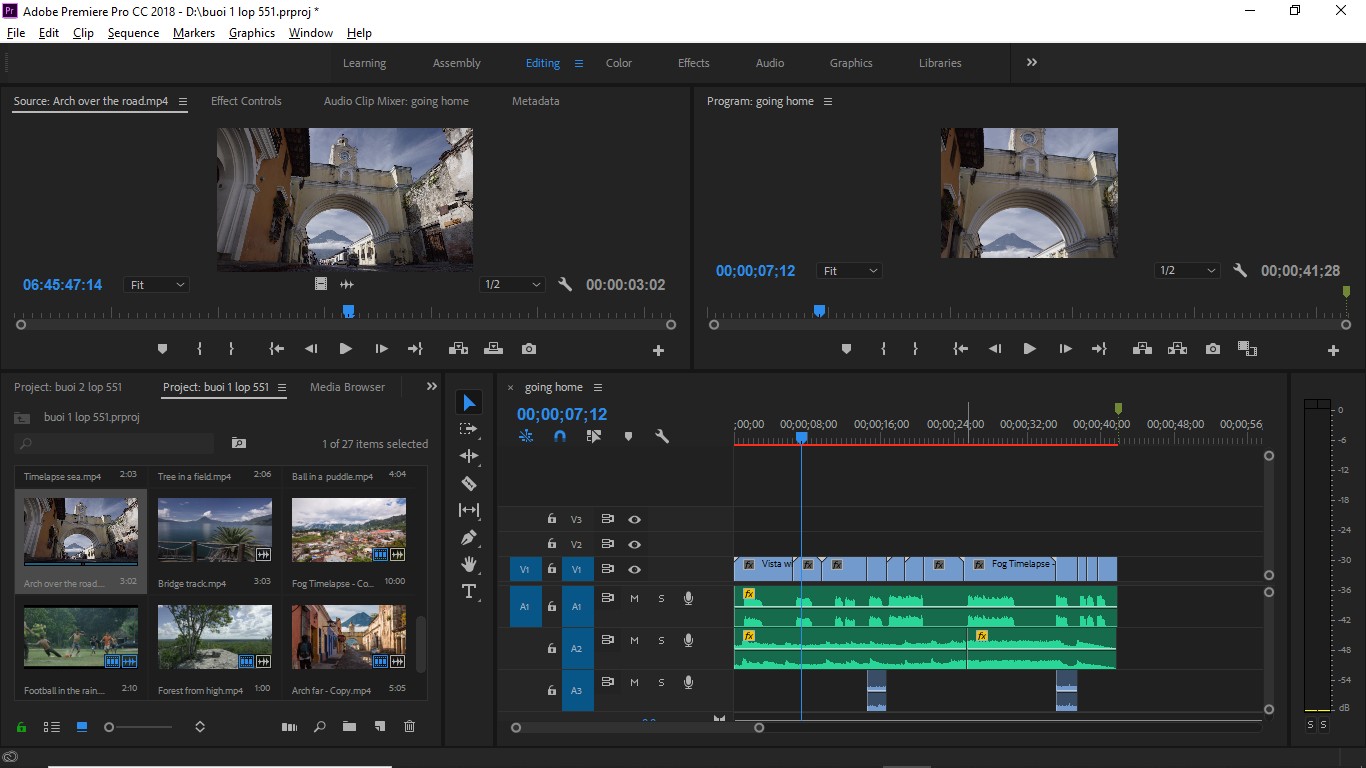Hide the V3 track output
1366x768 pixels.
634,520
